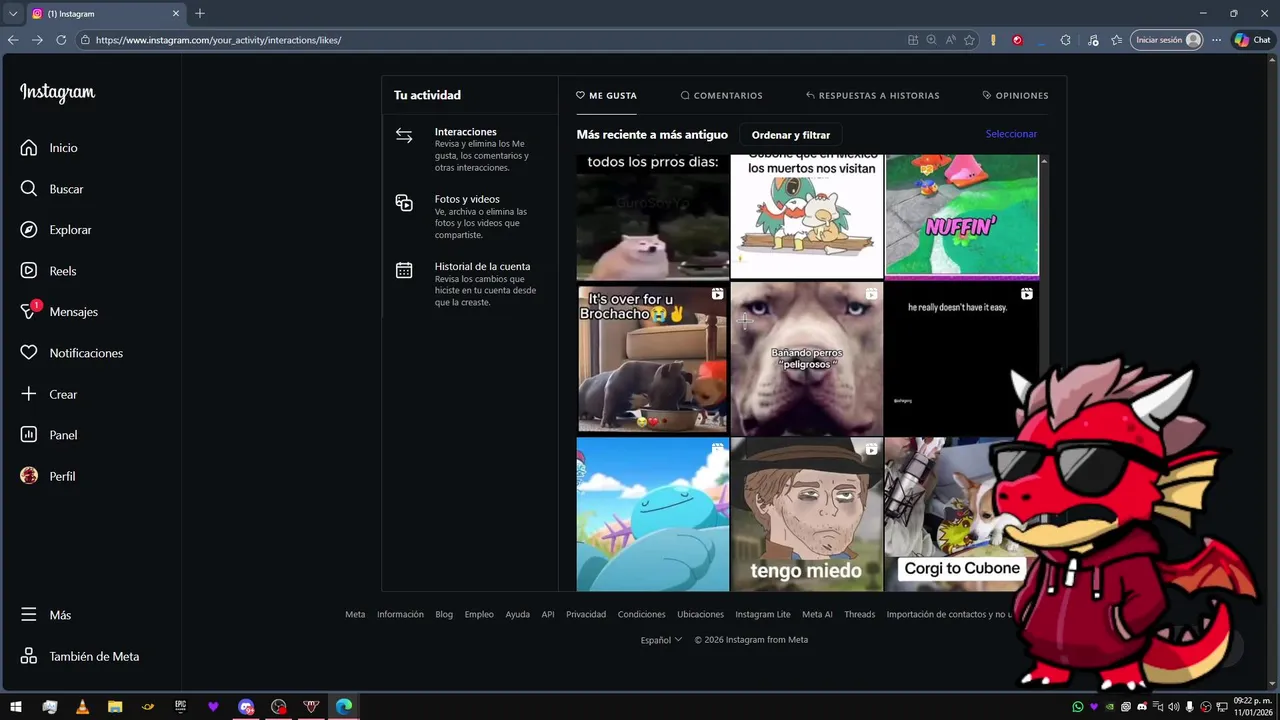Open the 'todos los prros dias' post

[x=652, y=216]
